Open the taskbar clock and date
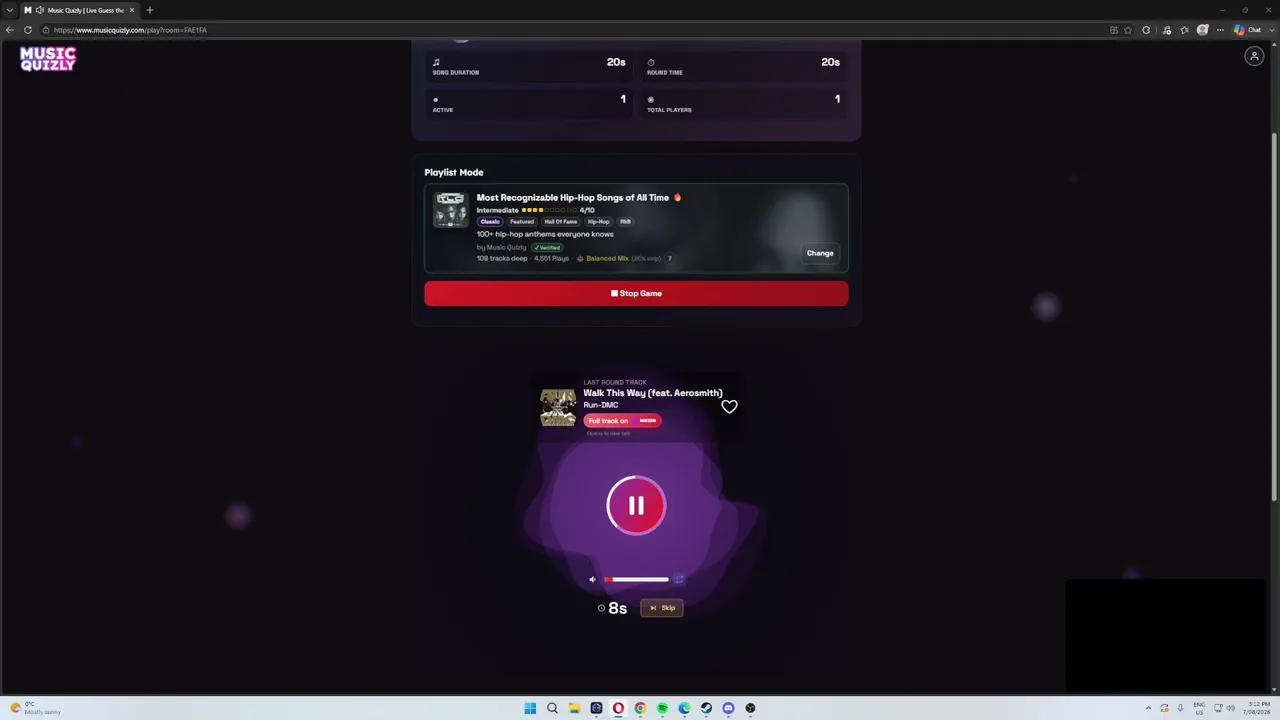Screen dimensions: 1280x720 tap(1257, 708)
